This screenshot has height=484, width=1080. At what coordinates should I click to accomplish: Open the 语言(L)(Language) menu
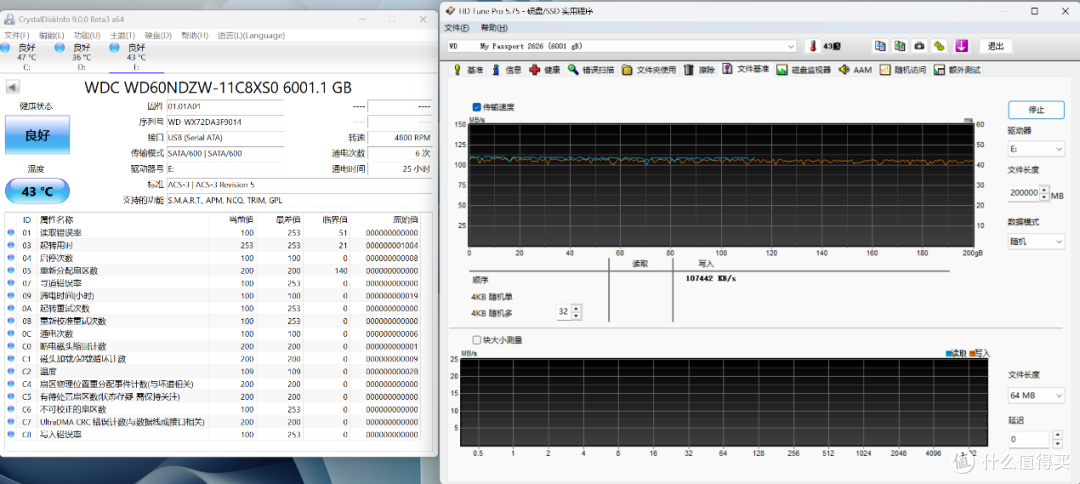(251, 35)
